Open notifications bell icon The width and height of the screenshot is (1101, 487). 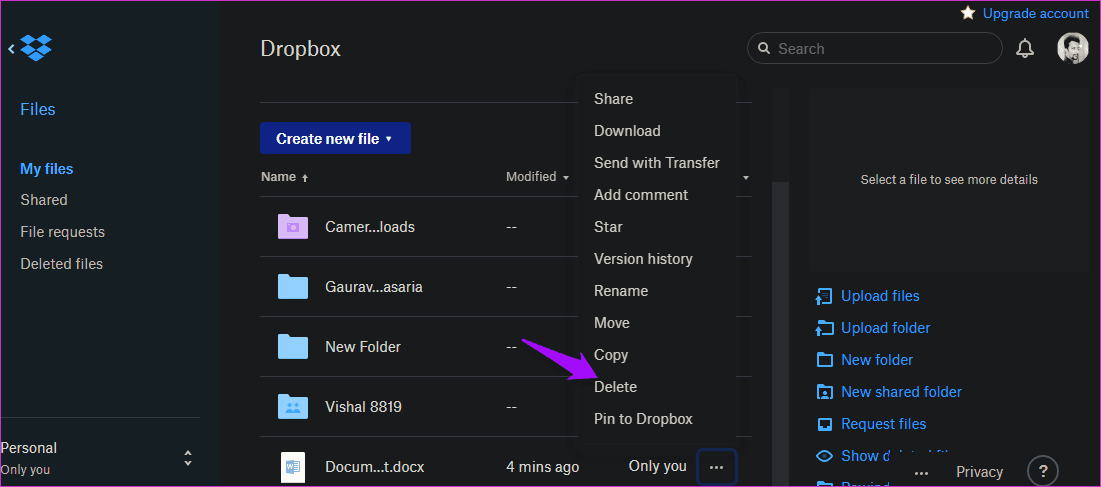point(1025,48)
